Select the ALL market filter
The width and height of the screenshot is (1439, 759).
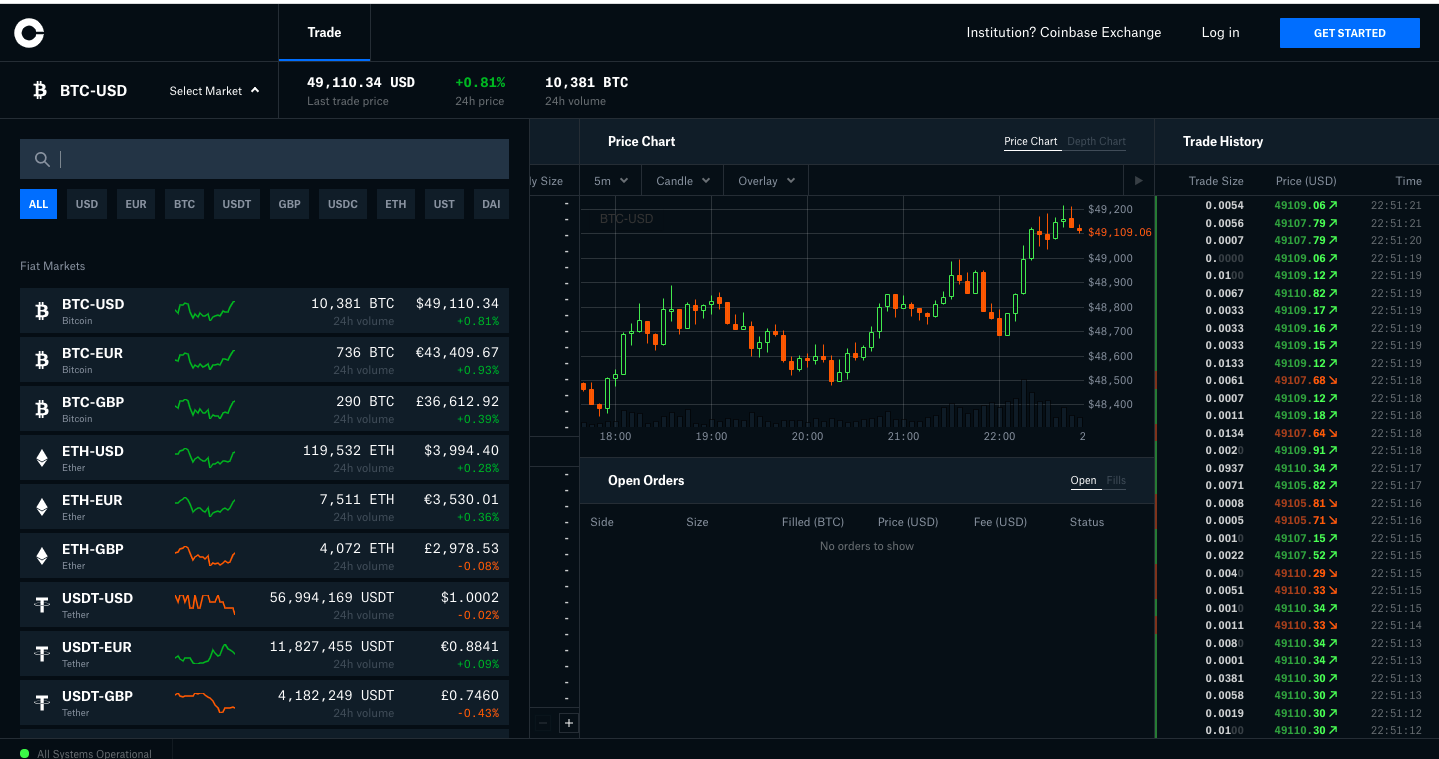click(x=38, y=204)
